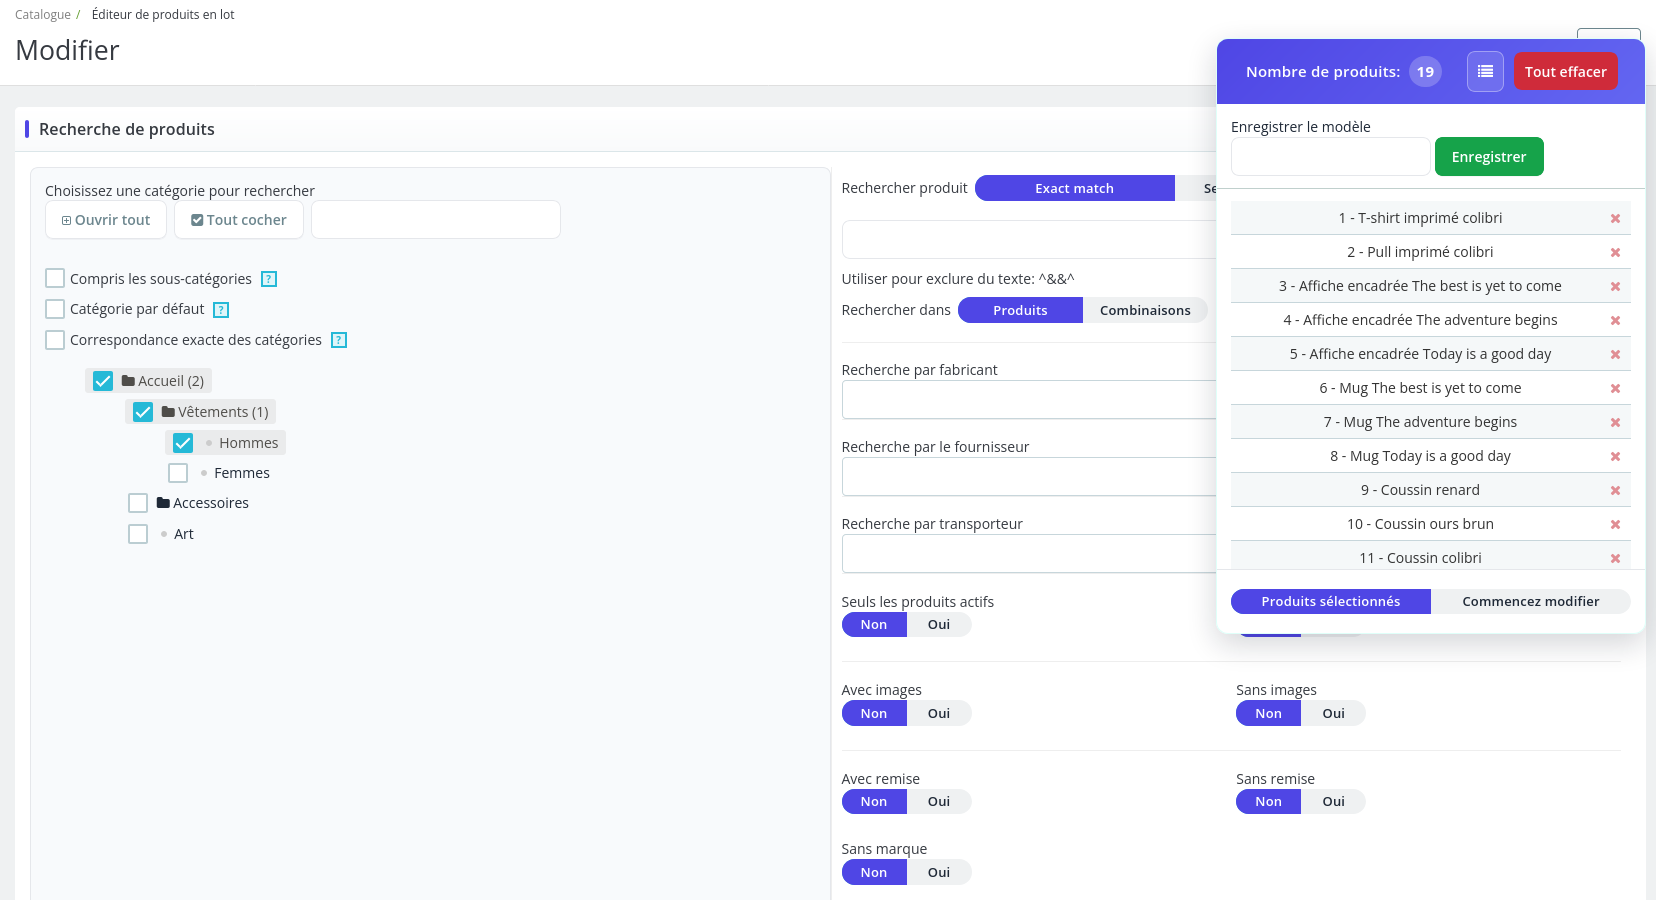Set Sans images to Non
The width and height of the screenshot is (1656, 900).
pos(1268,714)
